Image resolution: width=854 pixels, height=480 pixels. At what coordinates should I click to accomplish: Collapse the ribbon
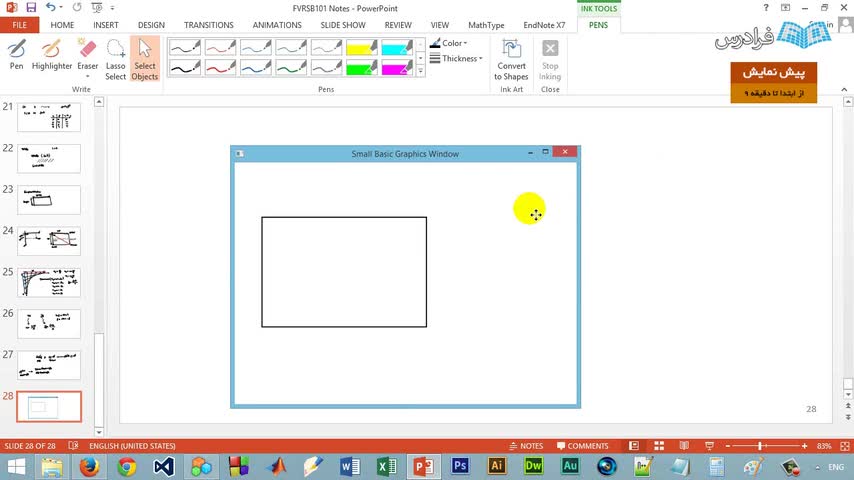click(x=844, y=89)
